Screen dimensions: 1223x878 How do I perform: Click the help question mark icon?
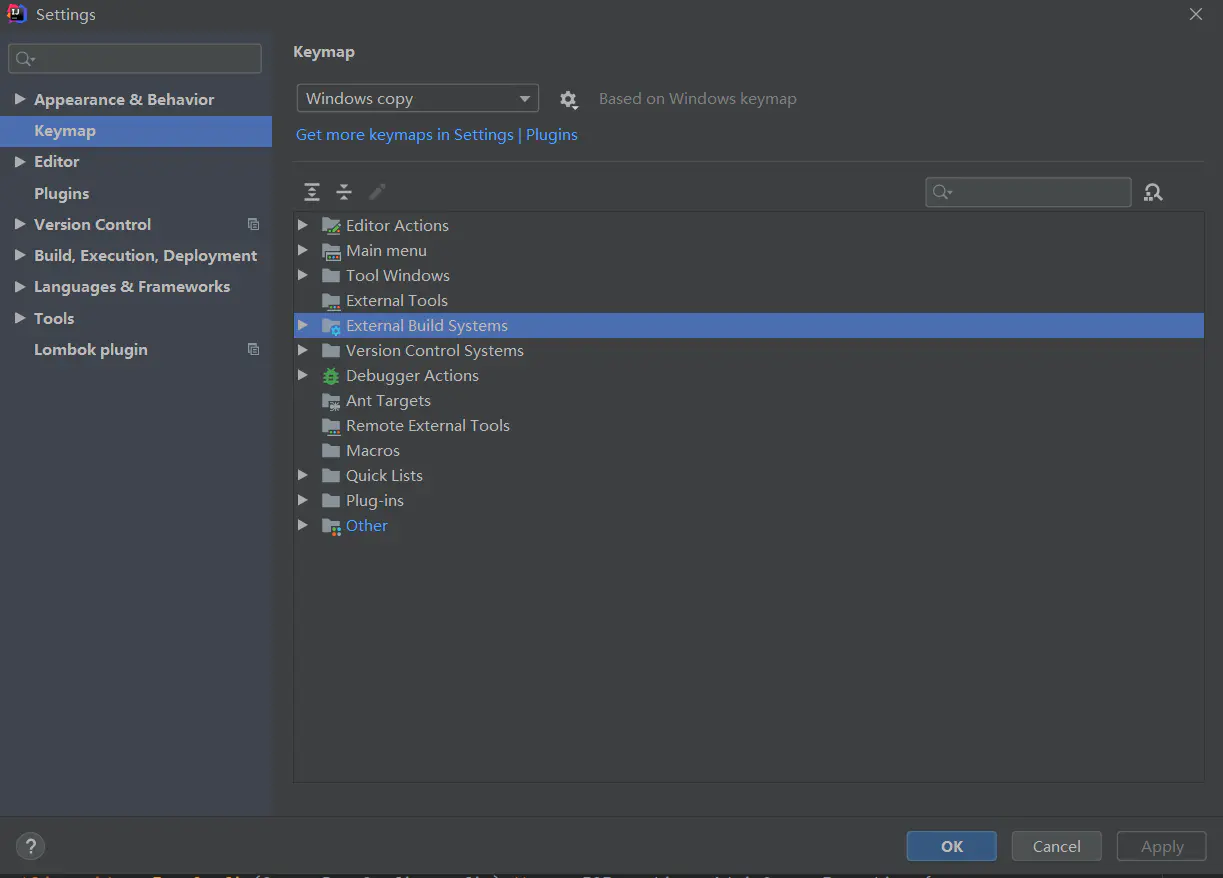(x=30, y=847)
